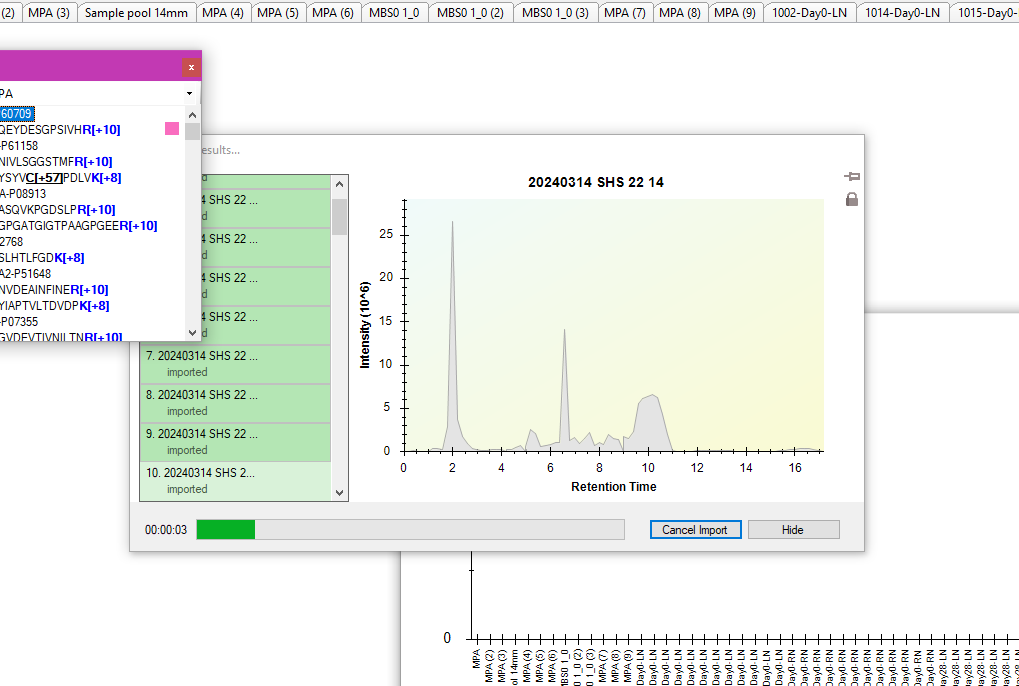Select imported file 10 in list
This screenshot has width=1019, height=686.
[236, 480]
